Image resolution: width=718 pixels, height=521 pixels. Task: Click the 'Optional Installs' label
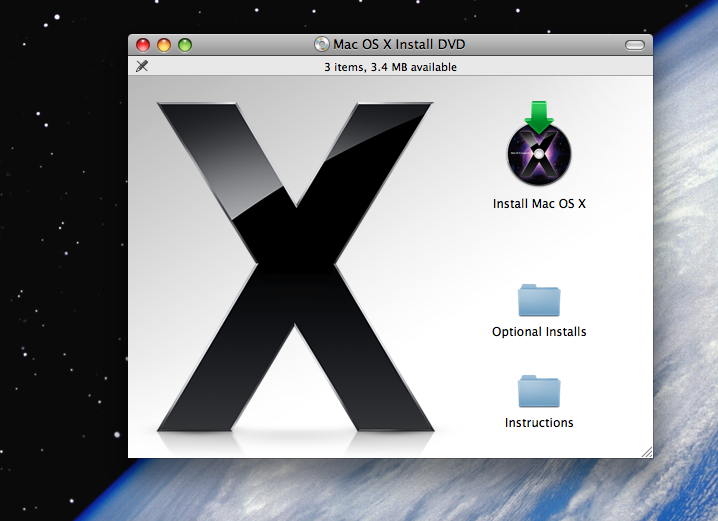[x=539, y=331]
